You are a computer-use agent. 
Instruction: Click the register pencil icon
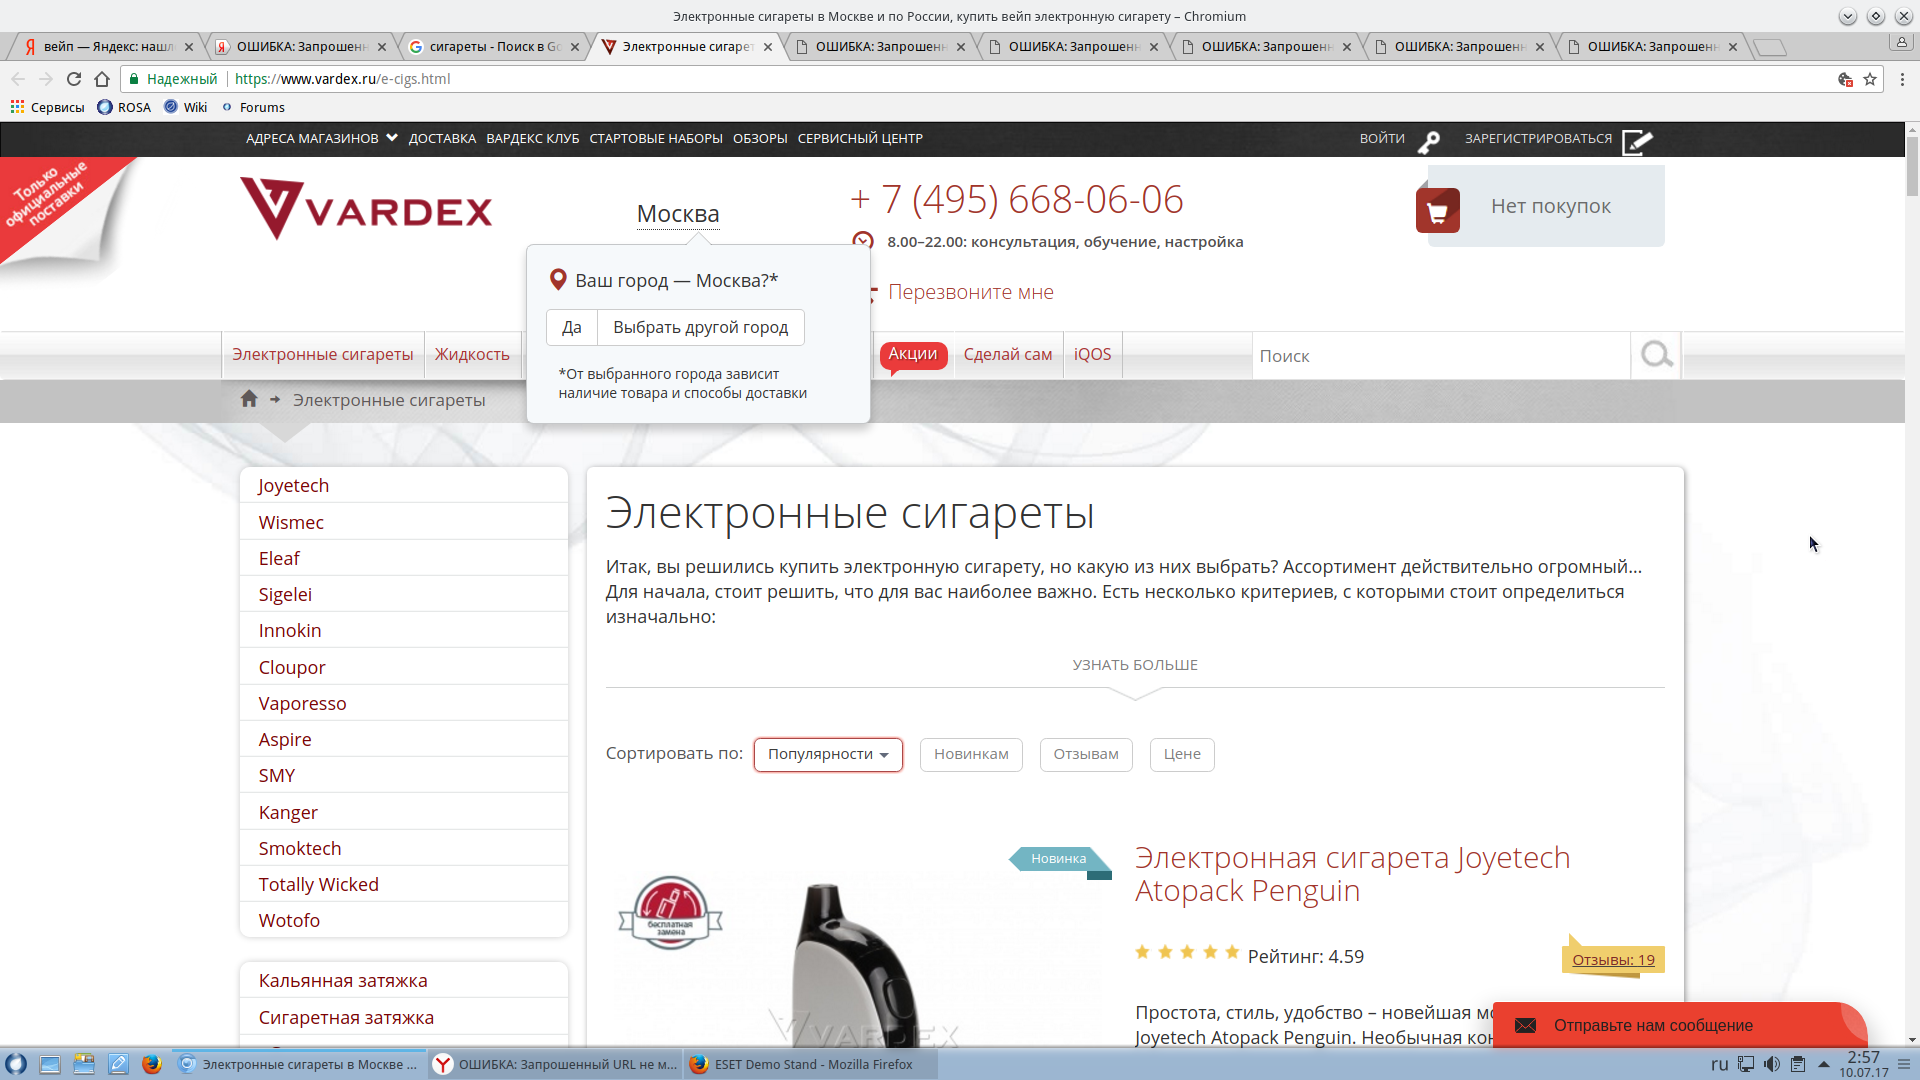pyautogui.click(x=1637, y=142)
